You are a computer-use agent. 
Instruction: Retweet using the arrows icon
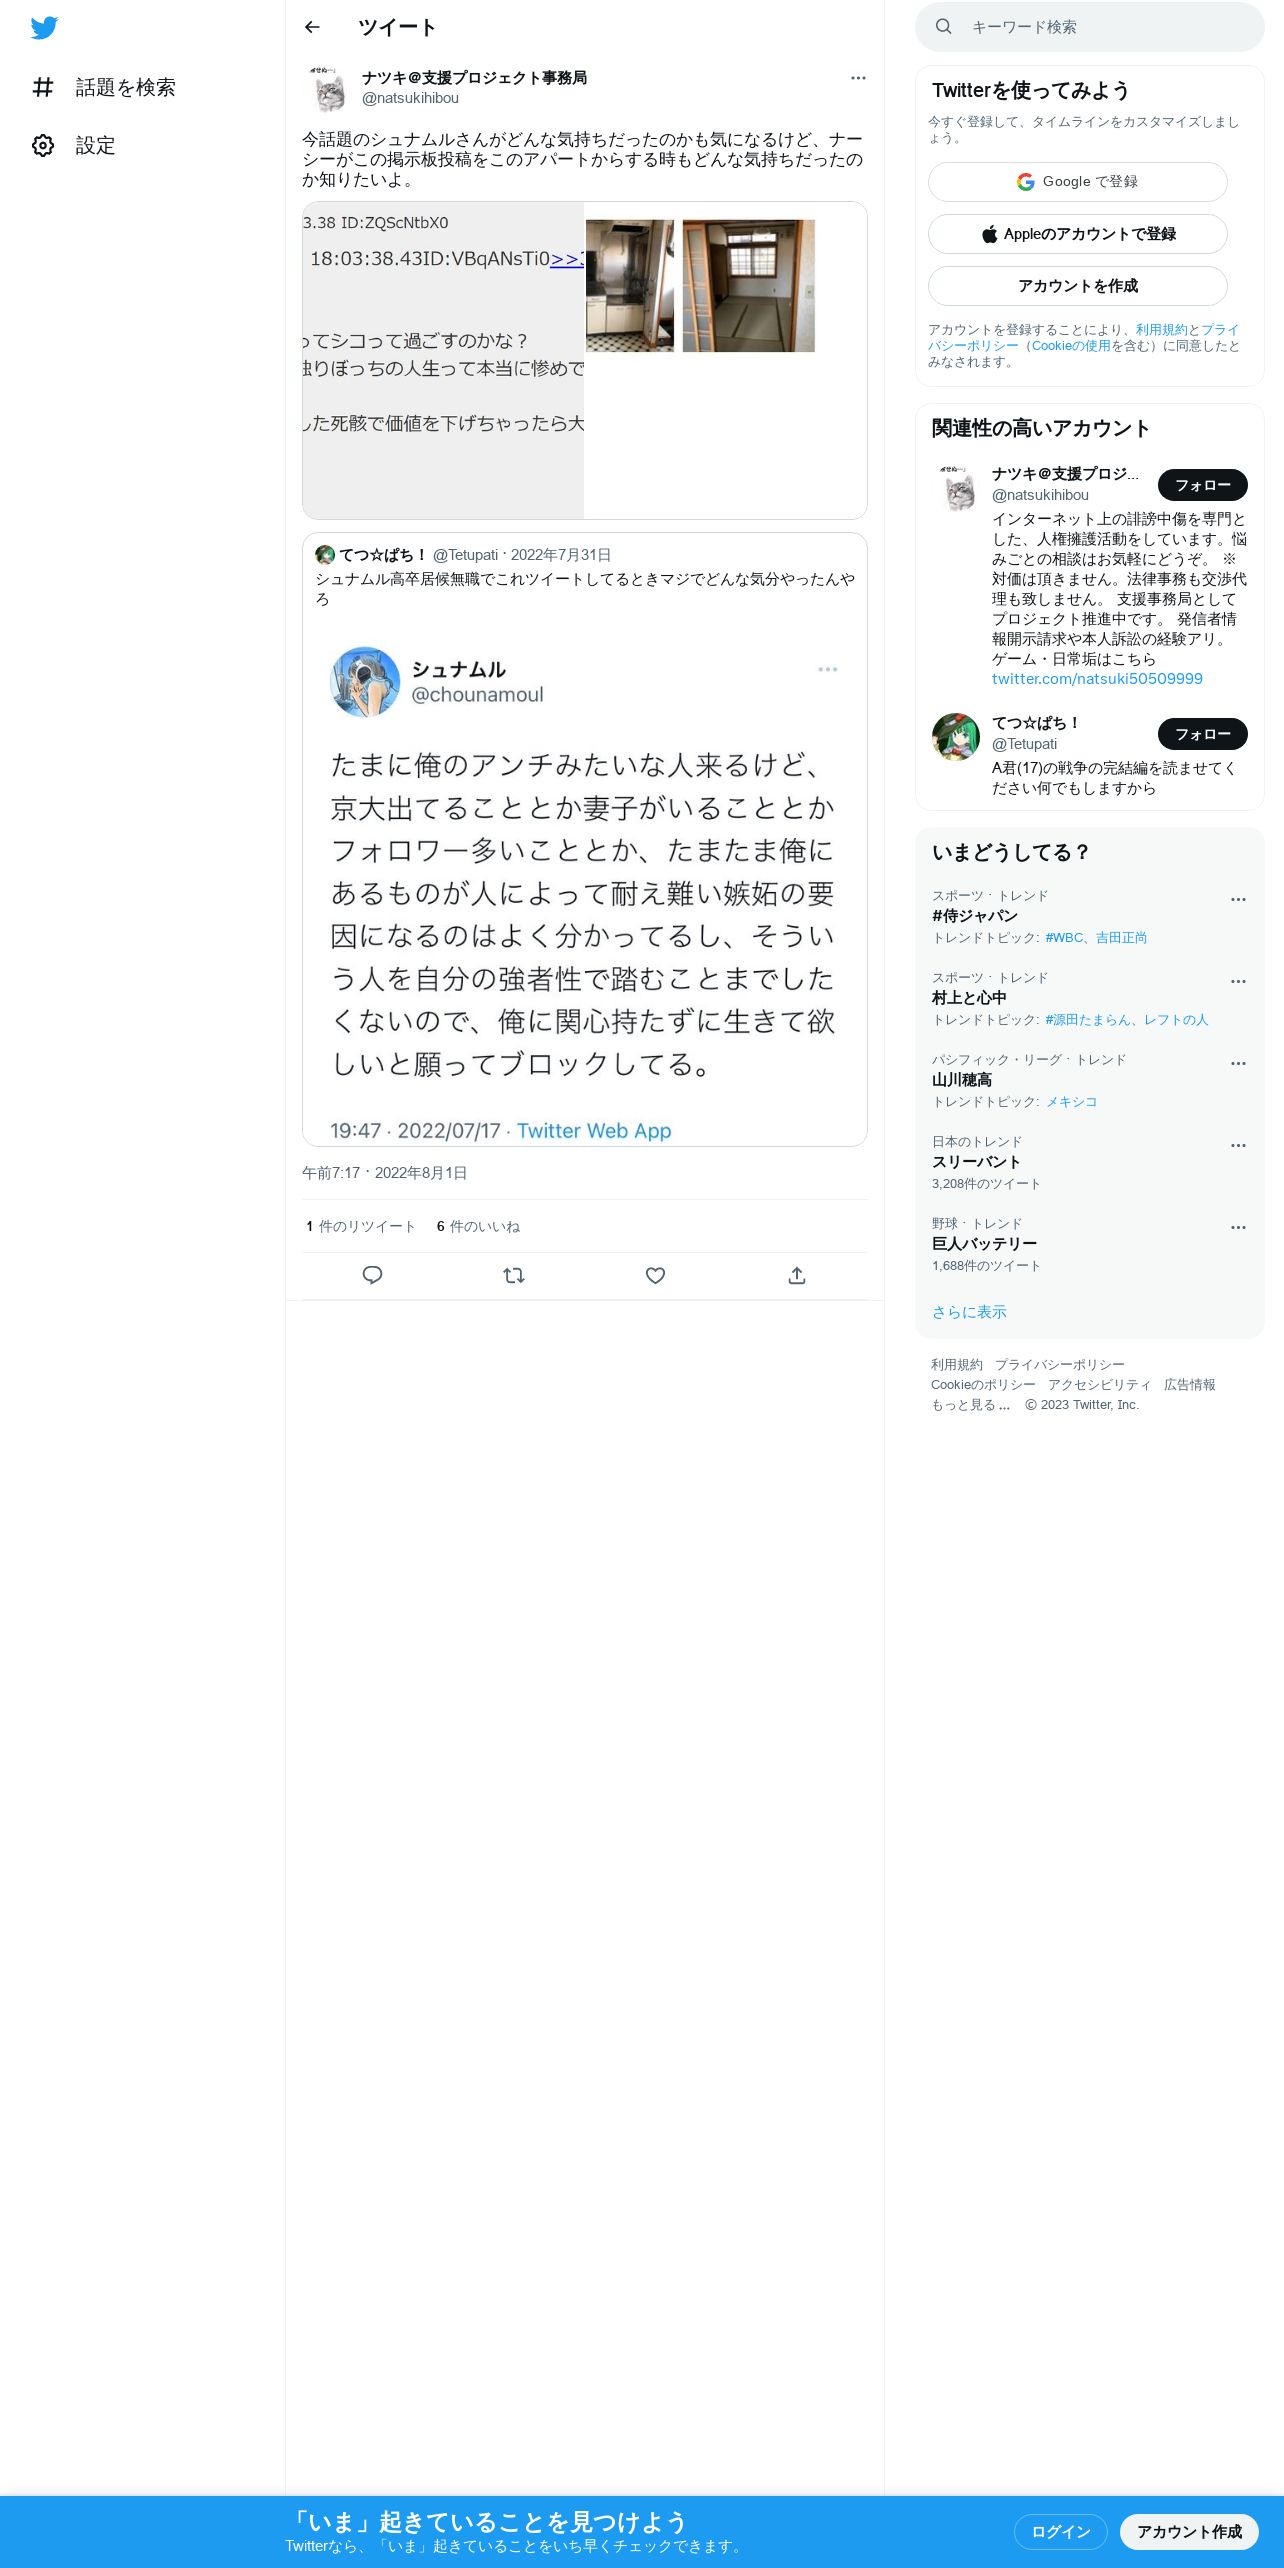pos(514,1275)
